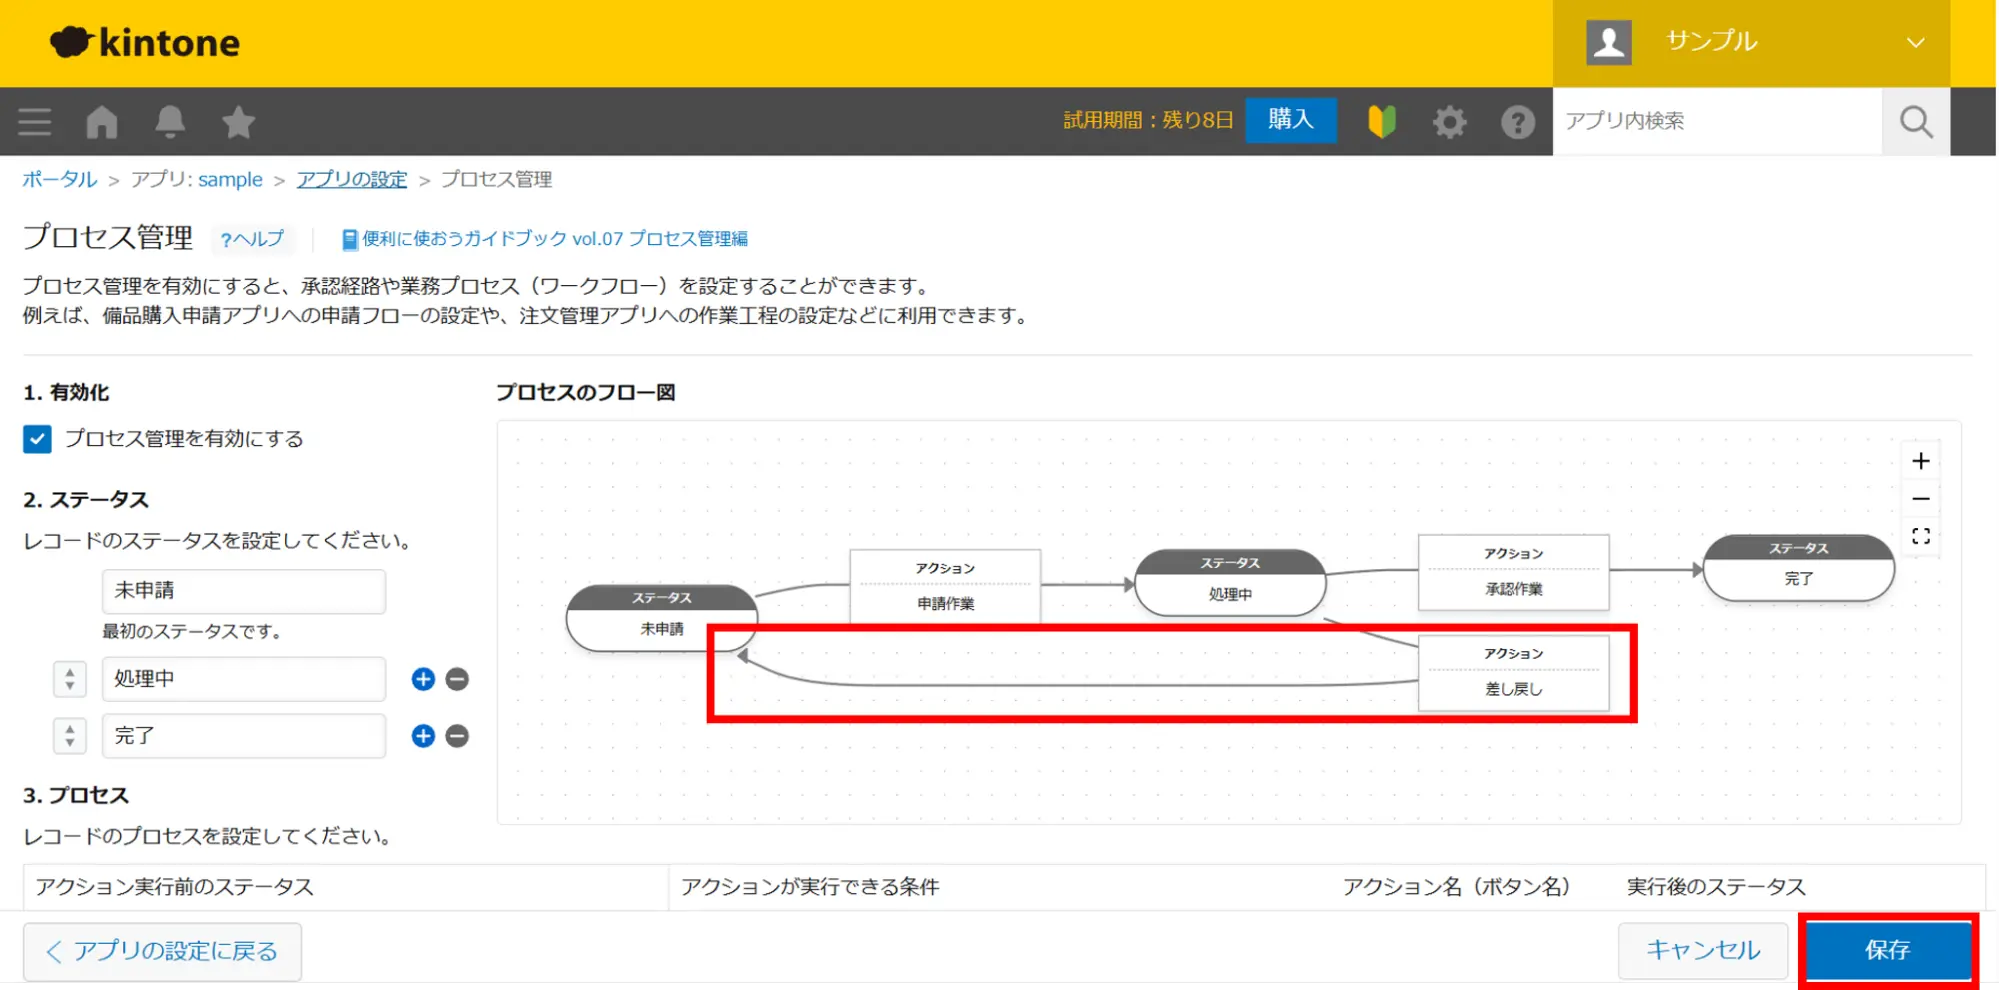Fit flow diagram to screen
Screen dimensions: 1999x990
[1920, 536]
